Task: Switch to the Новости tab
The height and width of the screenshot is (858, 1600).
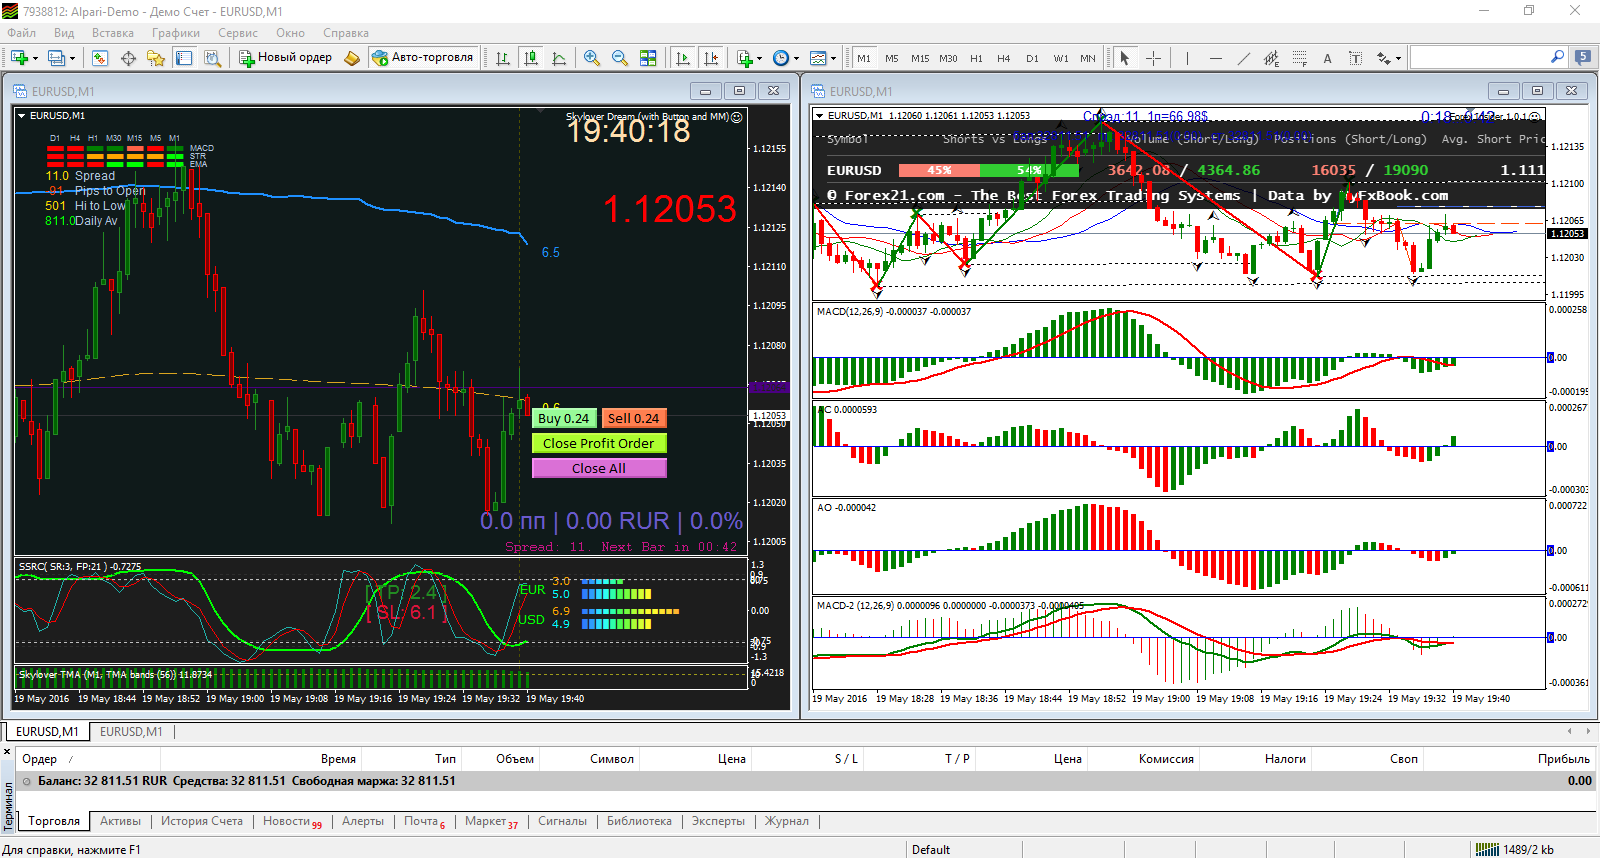Action: [291, 821]
